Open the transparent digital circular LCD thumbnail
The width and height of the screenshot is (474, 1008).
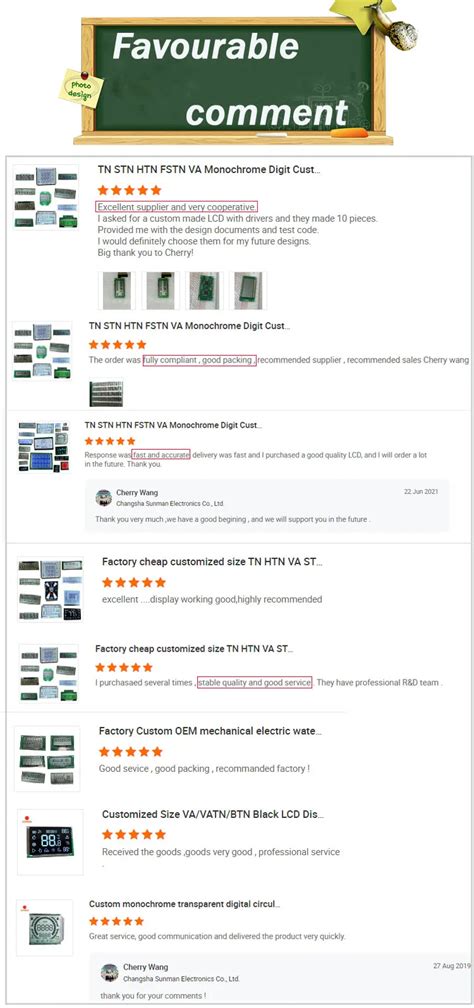(x=44, y=928)
